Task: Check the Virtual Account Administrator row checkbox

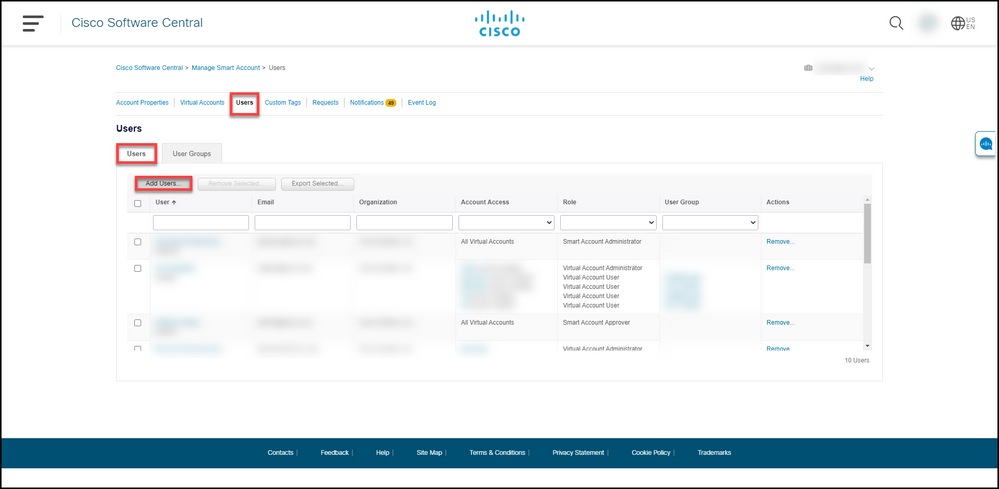Action: click(138, 269)
